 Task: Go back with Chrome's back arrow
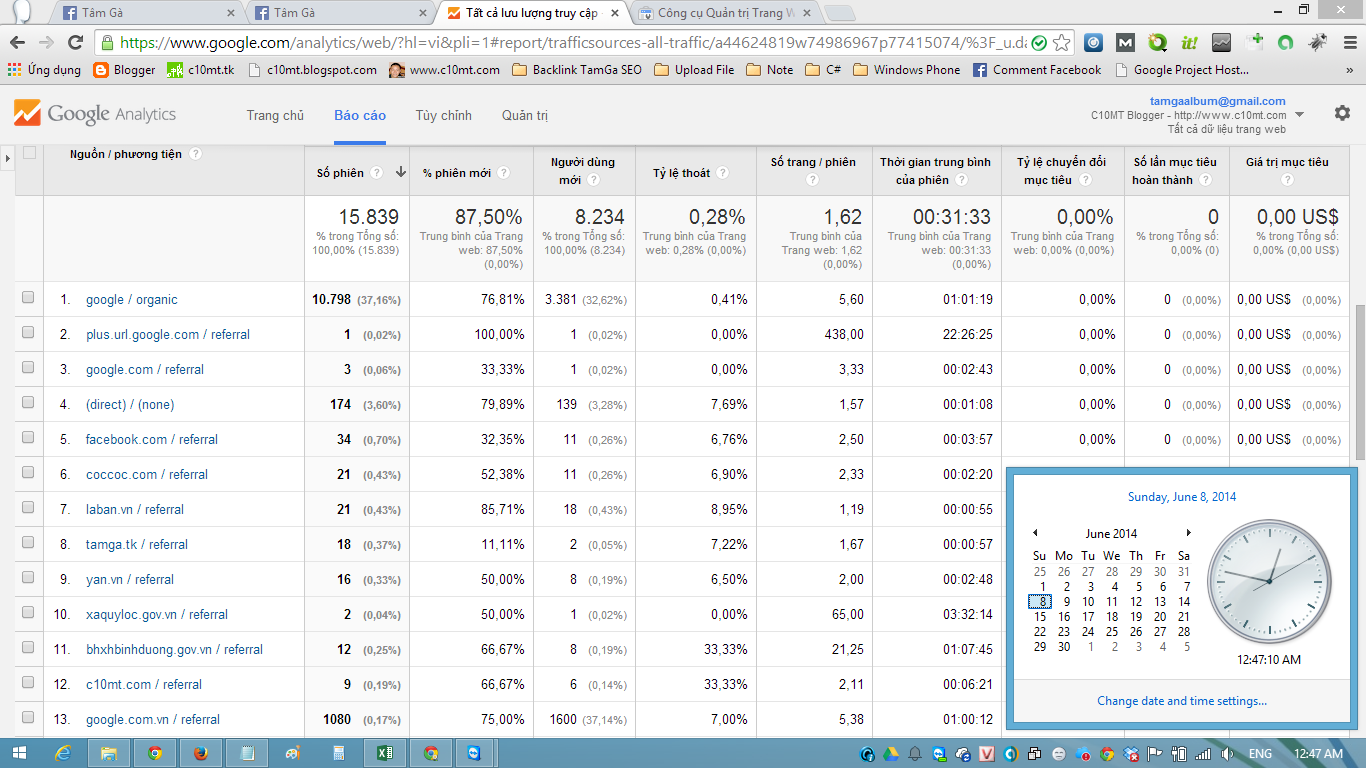click(17, 43)
